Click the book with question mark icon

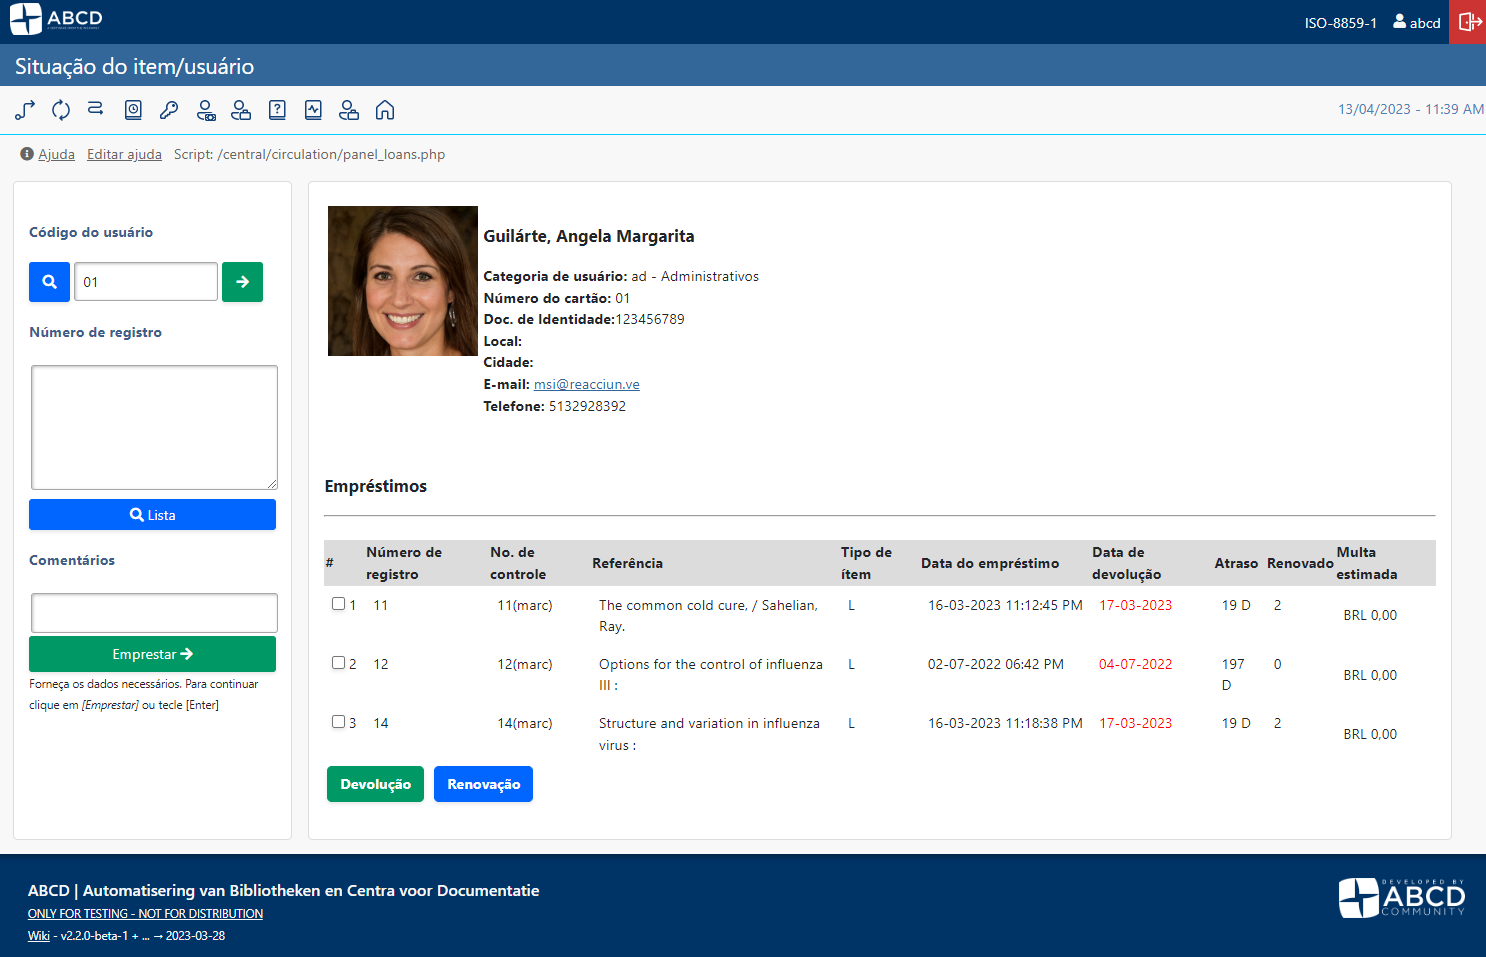click(277, 110)
